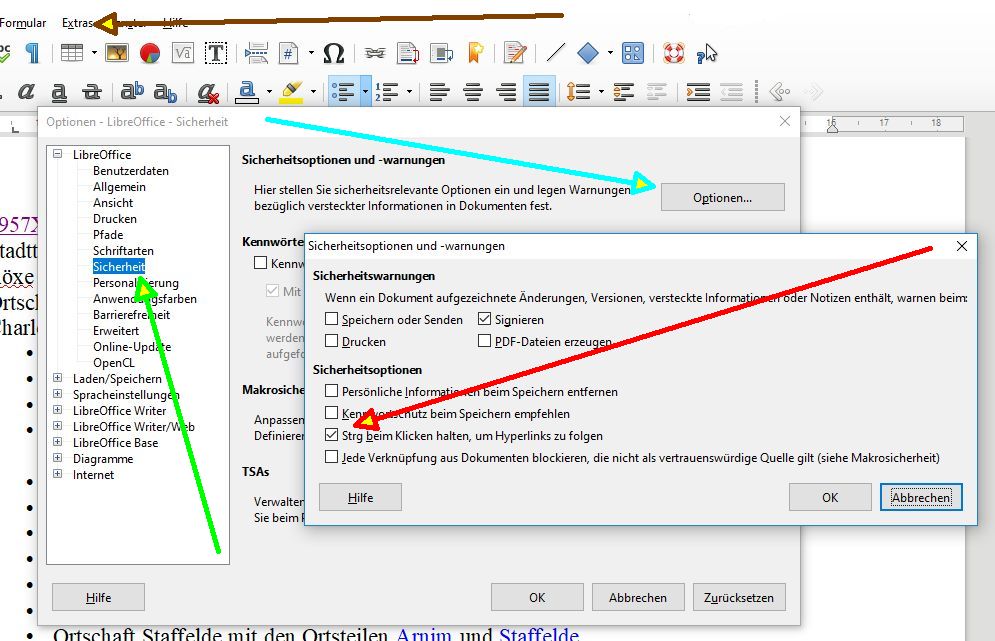Enable the 'Drucken' warning checkbox

(x=331, y=341)
